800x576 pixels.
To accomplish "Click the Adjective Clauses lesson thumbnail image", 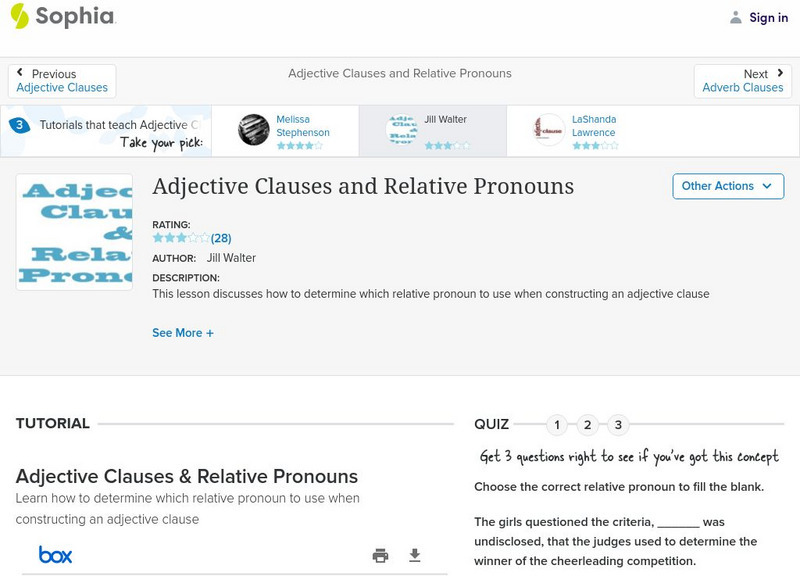I will click(74, 232).
